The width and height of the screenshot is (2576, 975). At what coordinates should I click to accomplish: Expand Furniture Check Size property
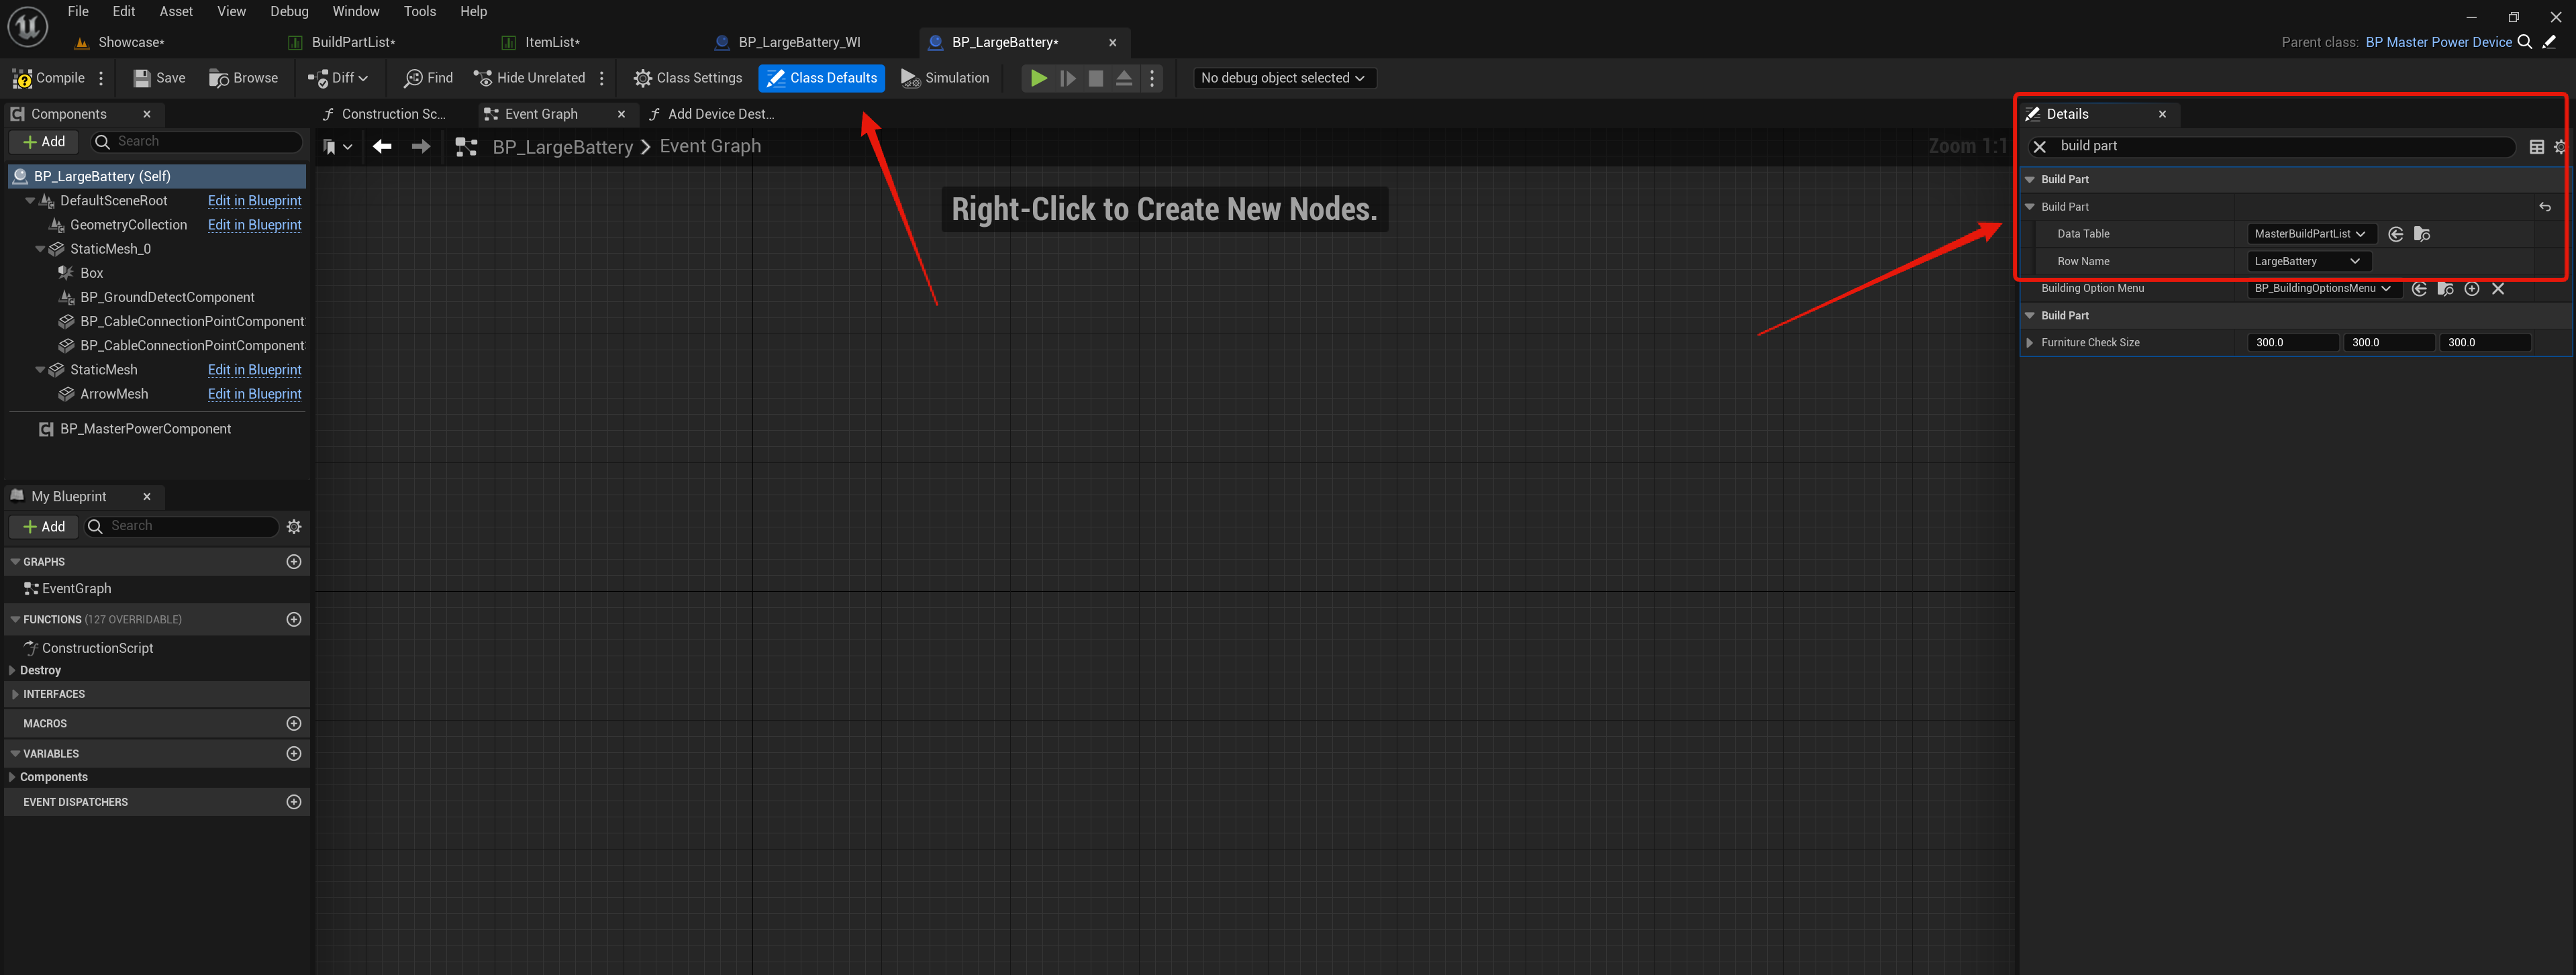point(2029,343)
